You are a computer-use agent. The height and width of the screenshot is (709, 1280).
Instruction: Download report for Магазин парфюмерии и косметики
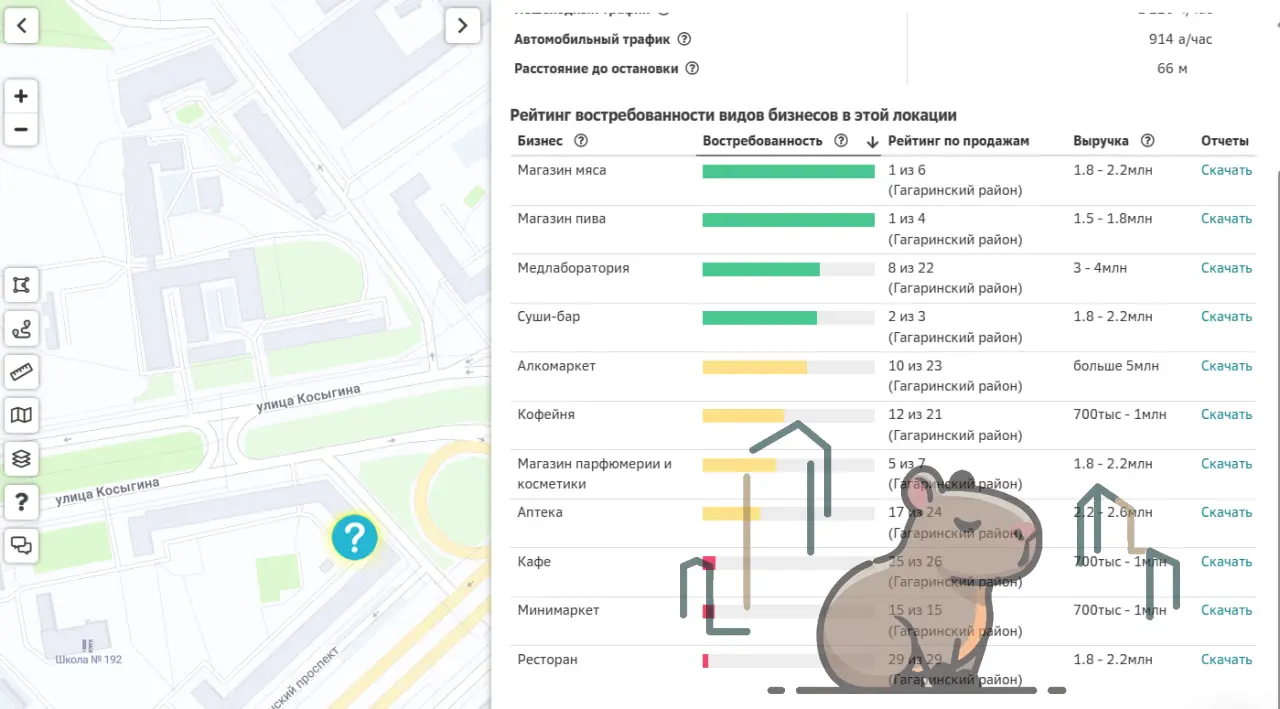(1226, 464)
